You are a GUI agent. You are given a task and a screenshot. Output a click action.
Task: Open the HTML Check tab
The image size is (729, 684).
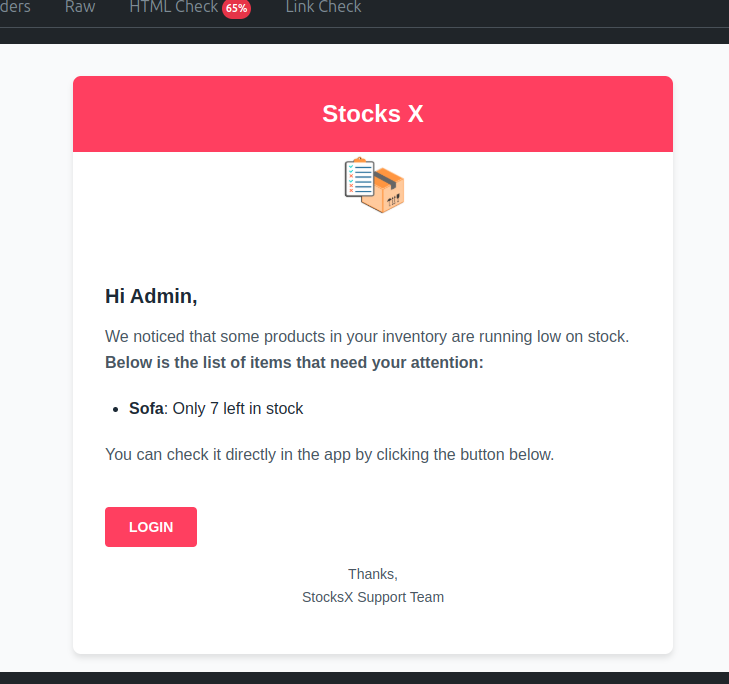point(173,7)
